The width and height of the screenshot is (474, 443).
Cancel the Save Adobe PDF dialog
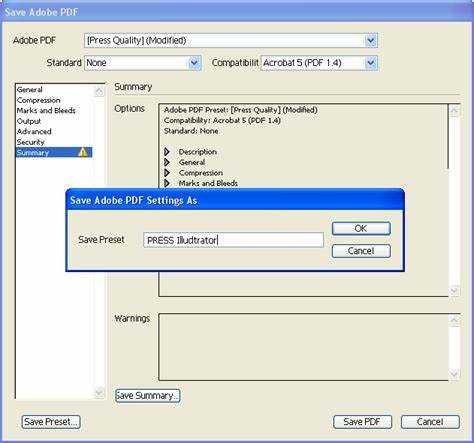pyautogui.click(x=430, y=422)
